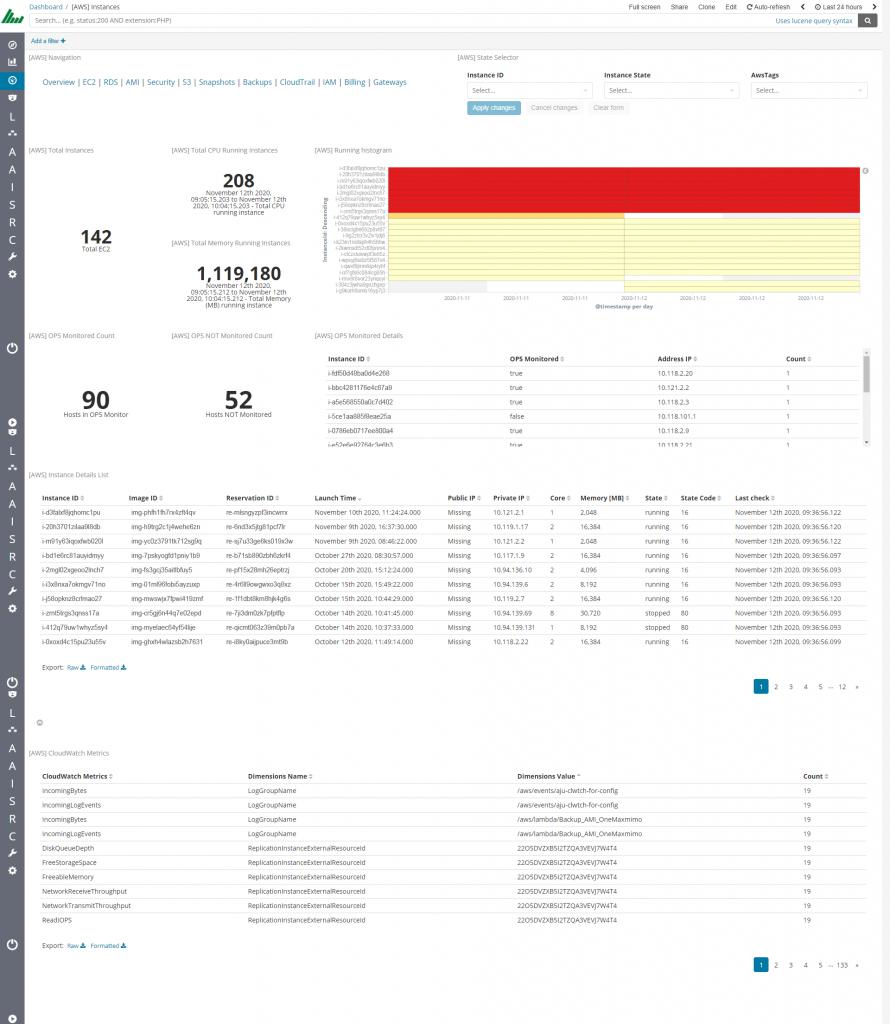Download Raw export of Instance Details List
The height and width of the screenshot is (1024, 890).
75,667
